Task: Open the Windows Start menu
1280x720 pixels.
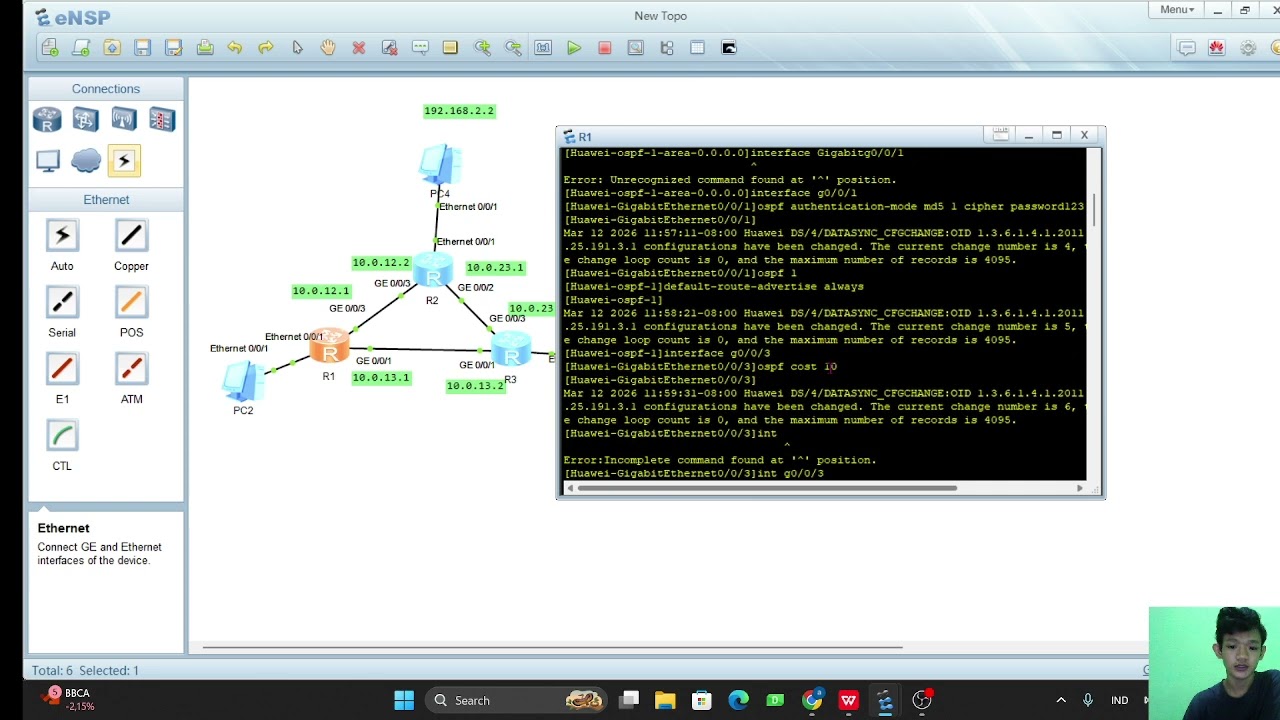Action: (404, 700)
